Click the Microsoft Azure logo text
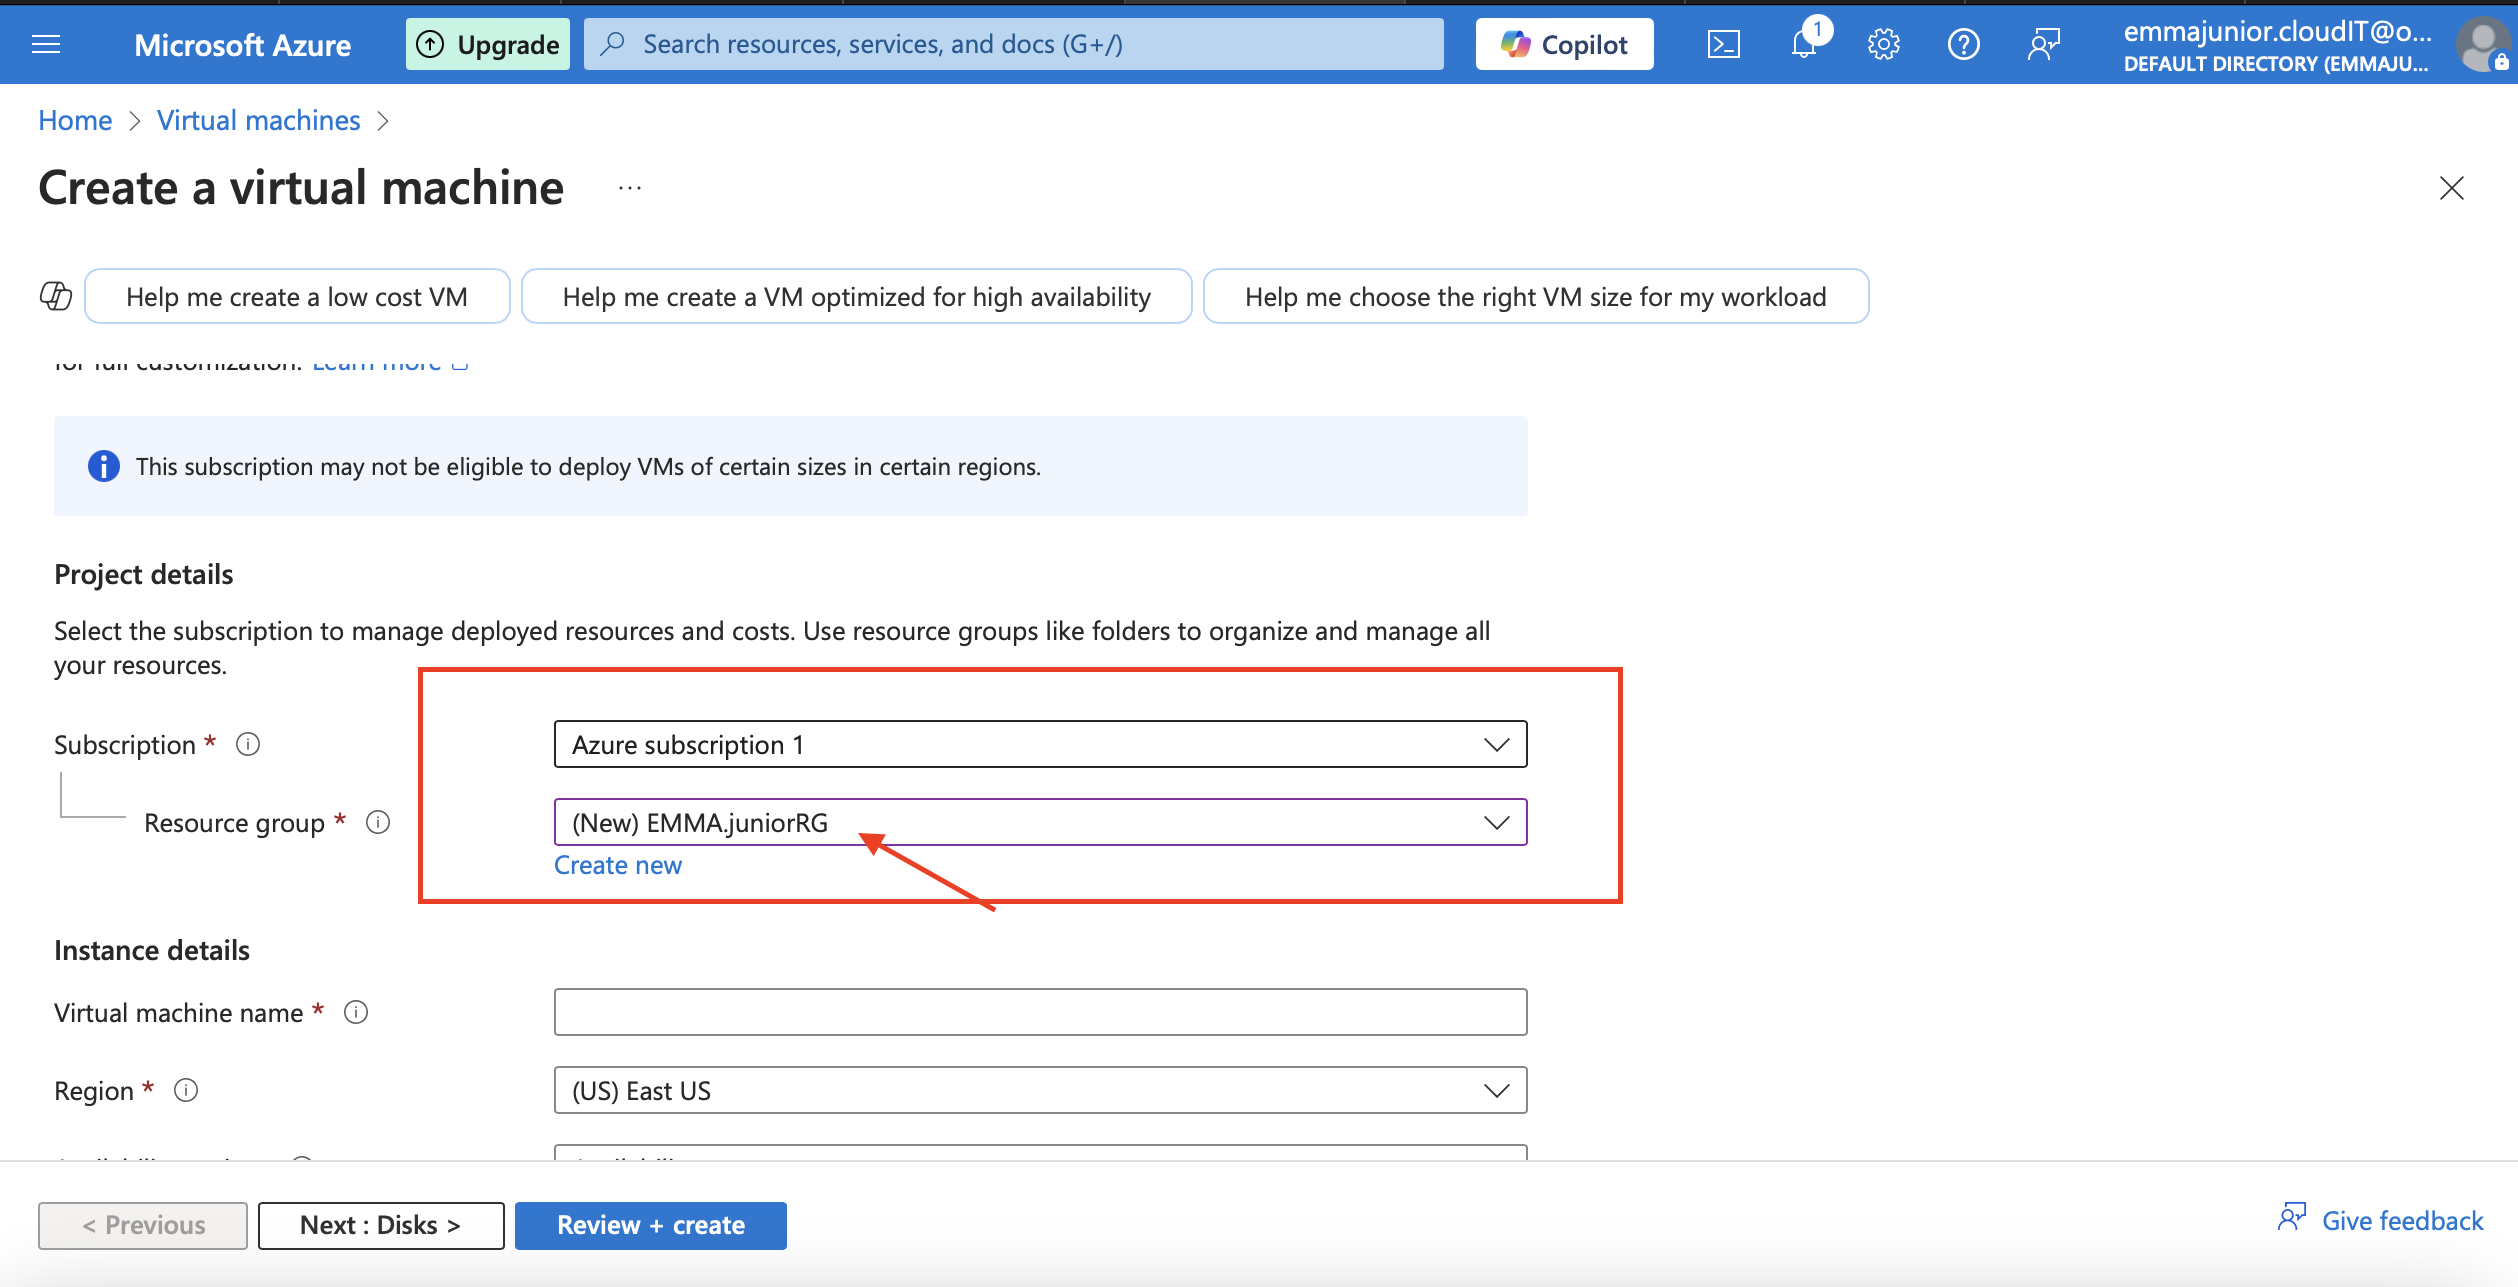 pos(242,44)
